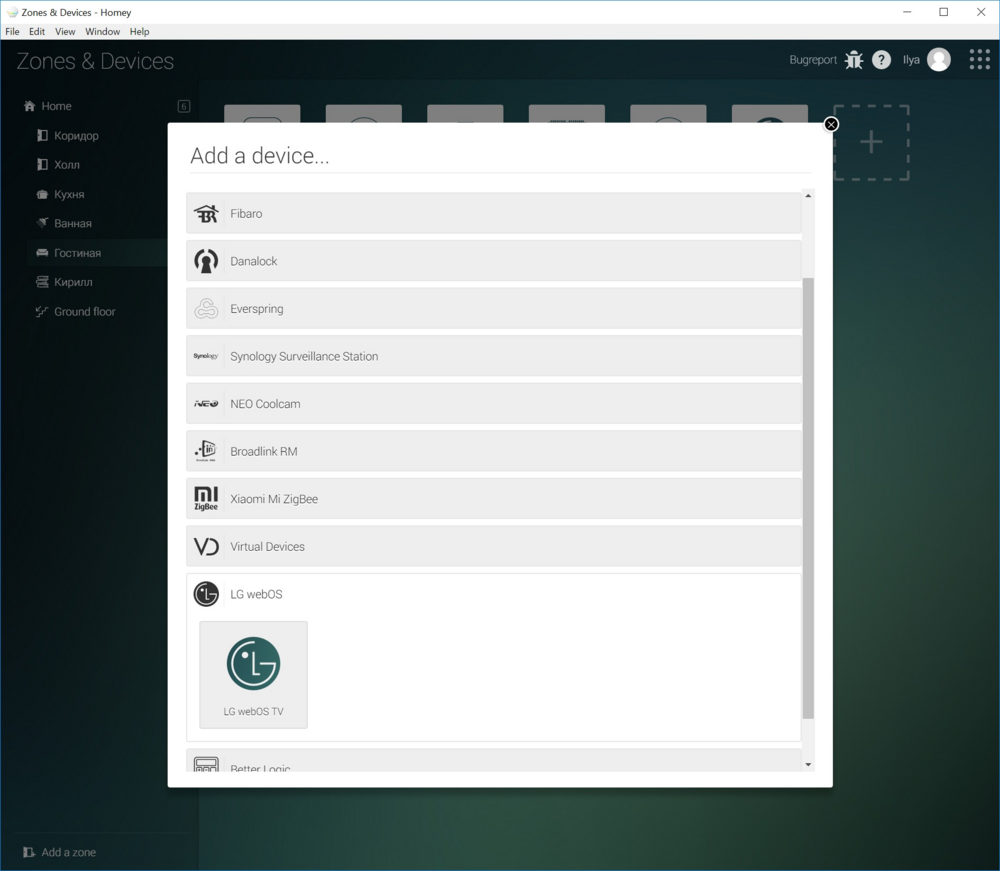Click the kitchen icon beside Кухня
The height and width of the screenshot is (871, 1000).
point(42,194)
